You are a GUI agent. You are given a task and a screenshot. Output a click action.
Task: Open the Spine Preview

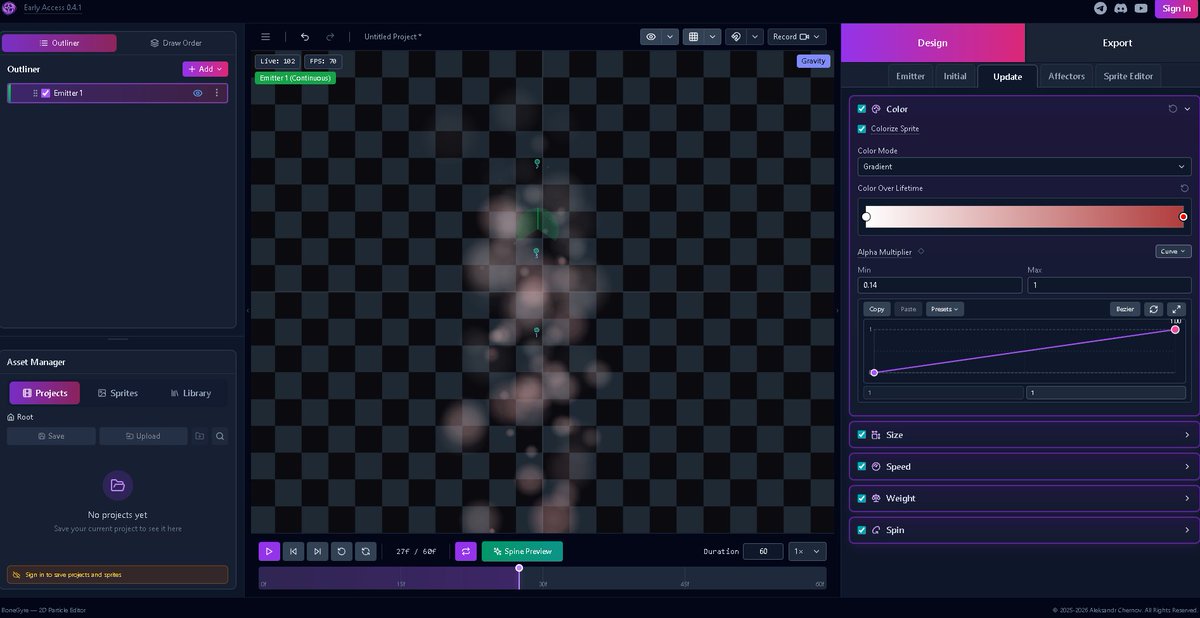[522, 551]
